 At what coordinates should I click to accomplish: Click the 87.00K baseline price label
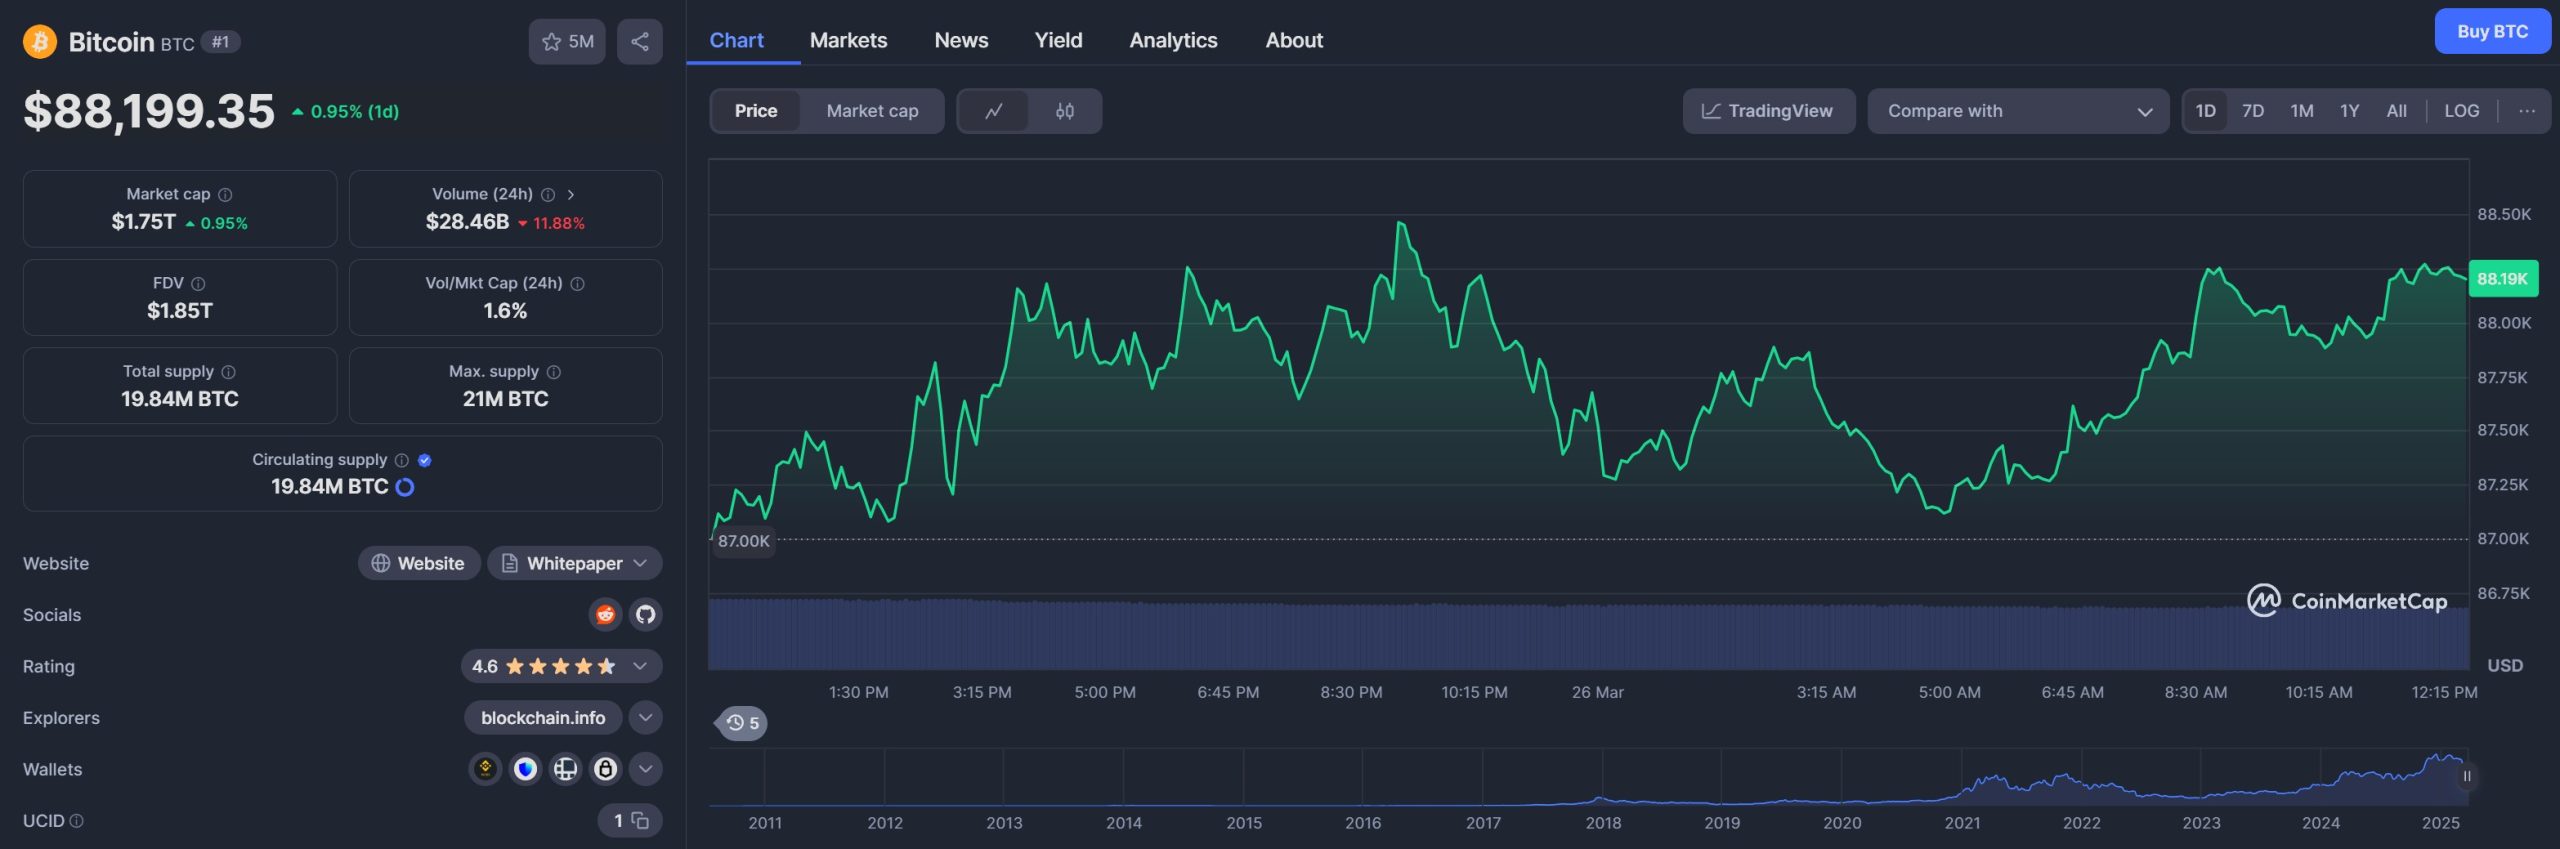(x=744, y=541)
